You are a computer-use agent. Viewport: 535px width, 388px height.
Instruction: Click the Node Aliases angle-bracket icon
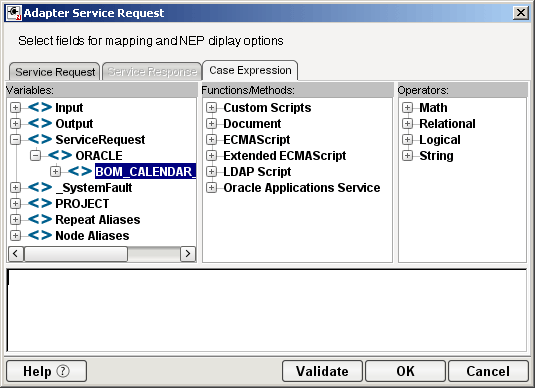click(x=40, y=235)
